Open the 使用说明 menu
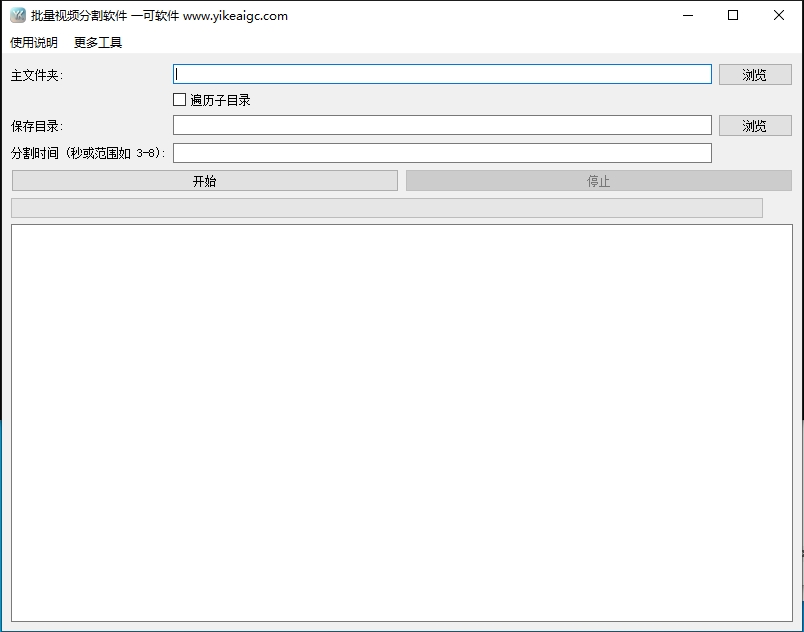 tap(34, 43)
